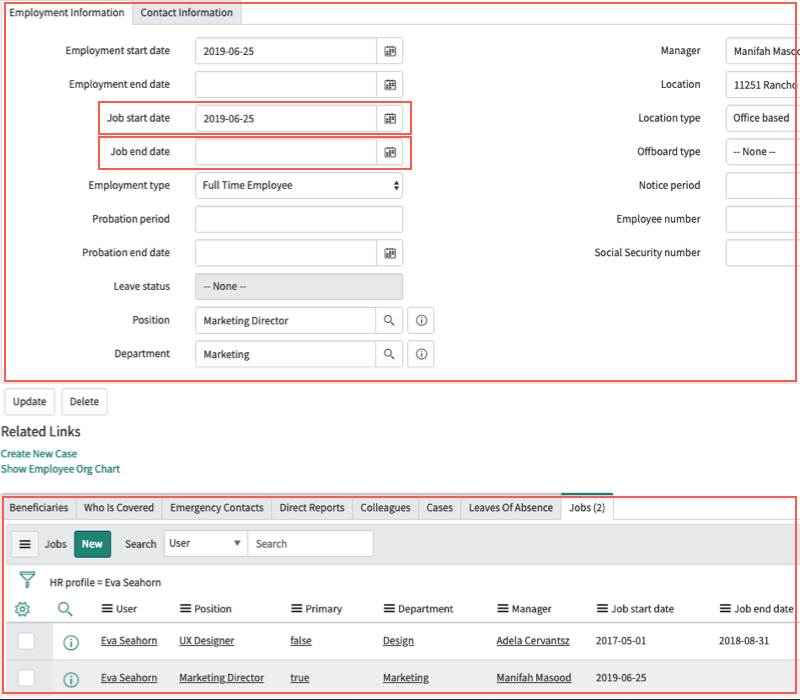This screenshot has height=700, width=800.
Task: Open the search field User dropdown
Action: (206, 543)
